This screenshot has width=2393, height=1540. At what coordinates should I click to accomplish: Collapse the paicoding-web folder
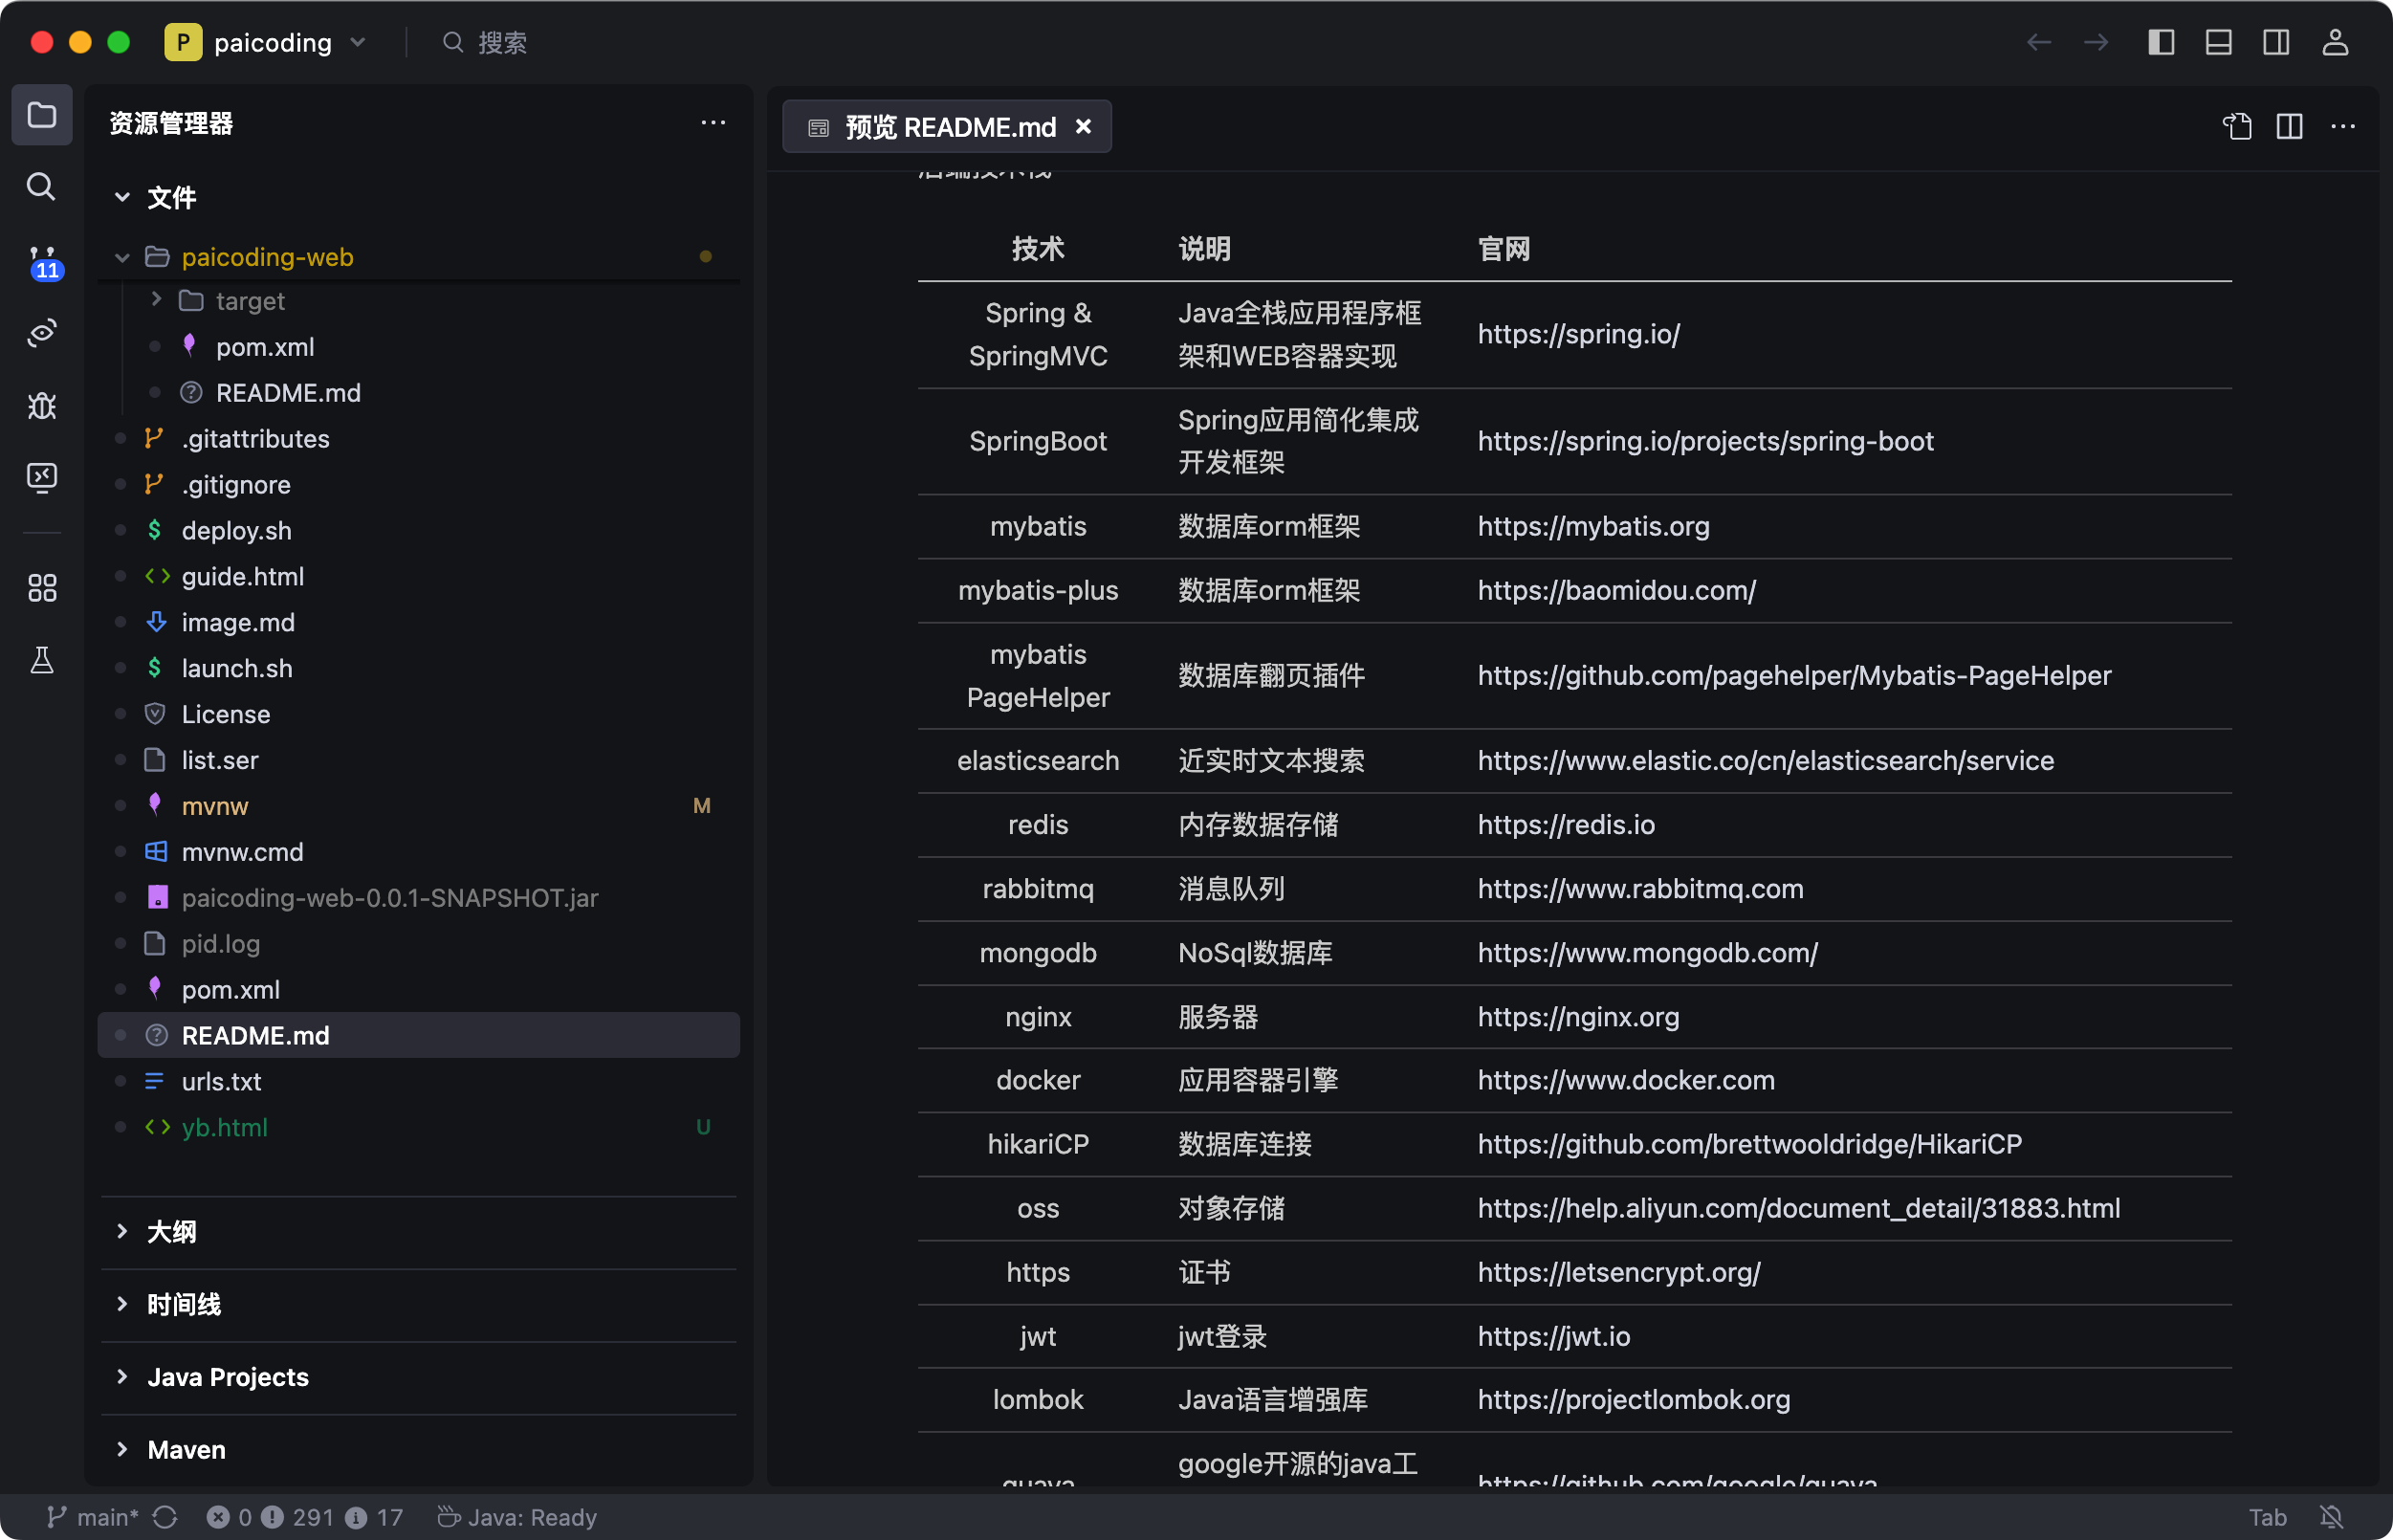coord(122,257)
